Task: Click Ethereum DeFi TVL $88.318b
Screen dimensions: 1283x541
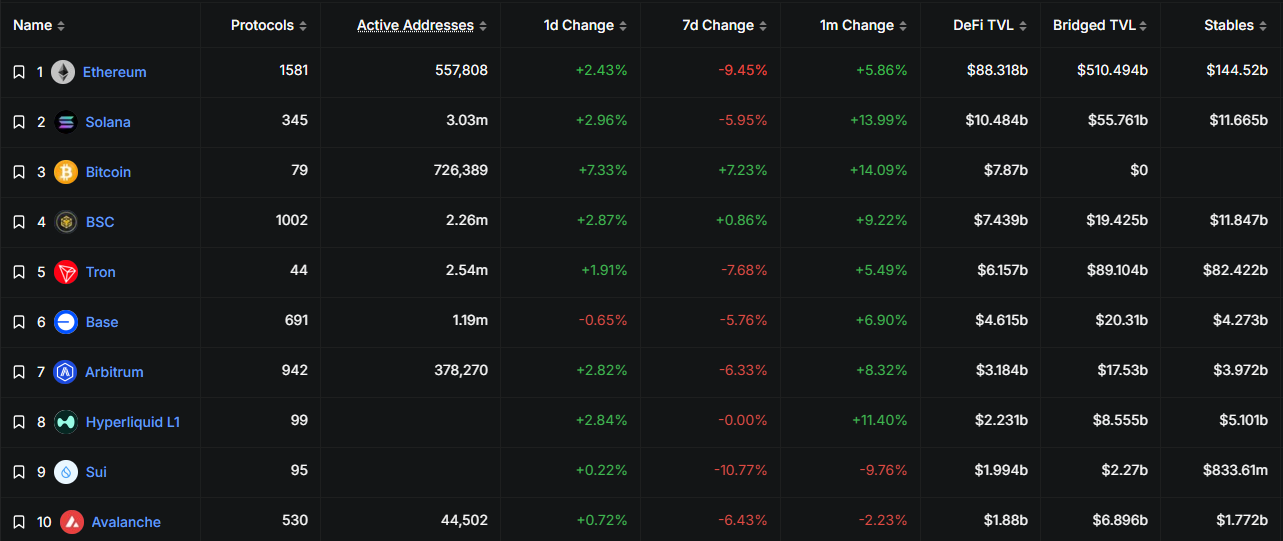Action: (997, 70)
